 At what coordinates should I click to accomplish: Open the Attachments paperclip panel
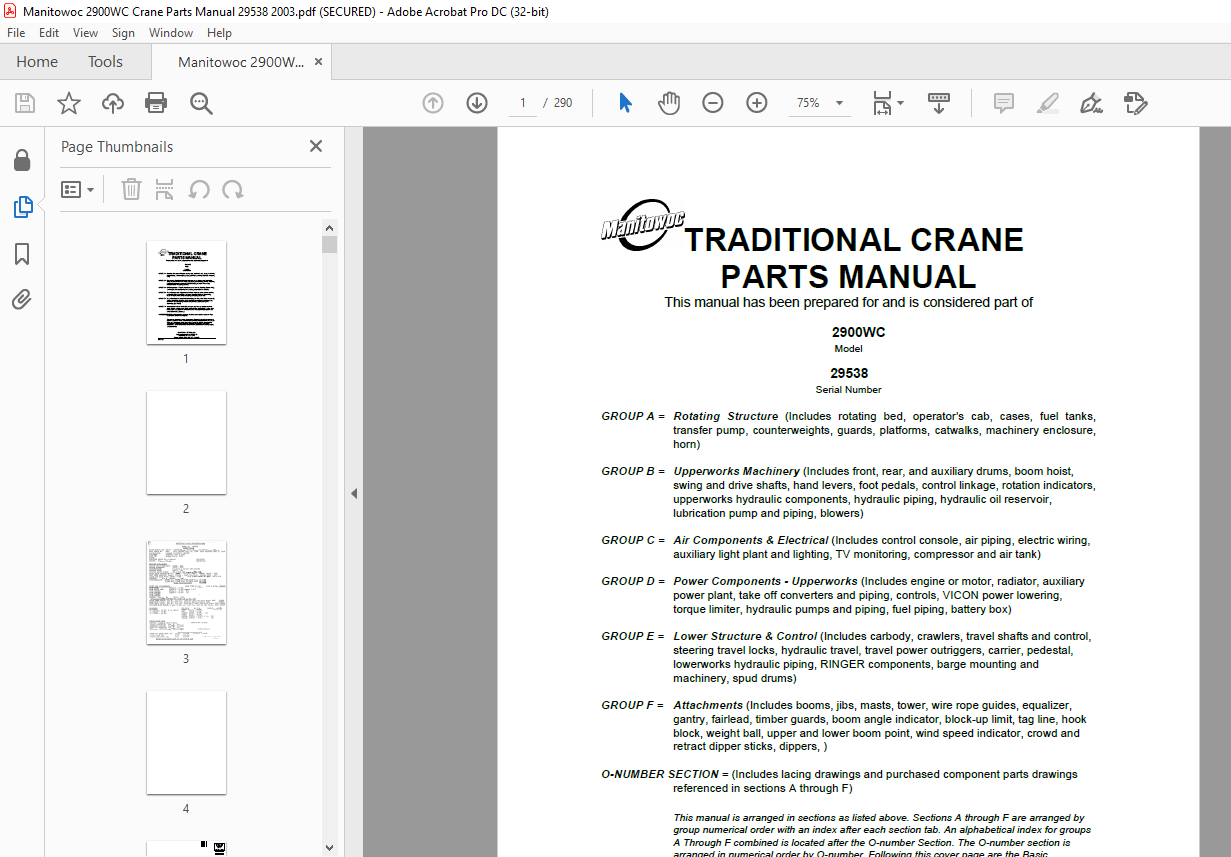[x=22, y=299]
